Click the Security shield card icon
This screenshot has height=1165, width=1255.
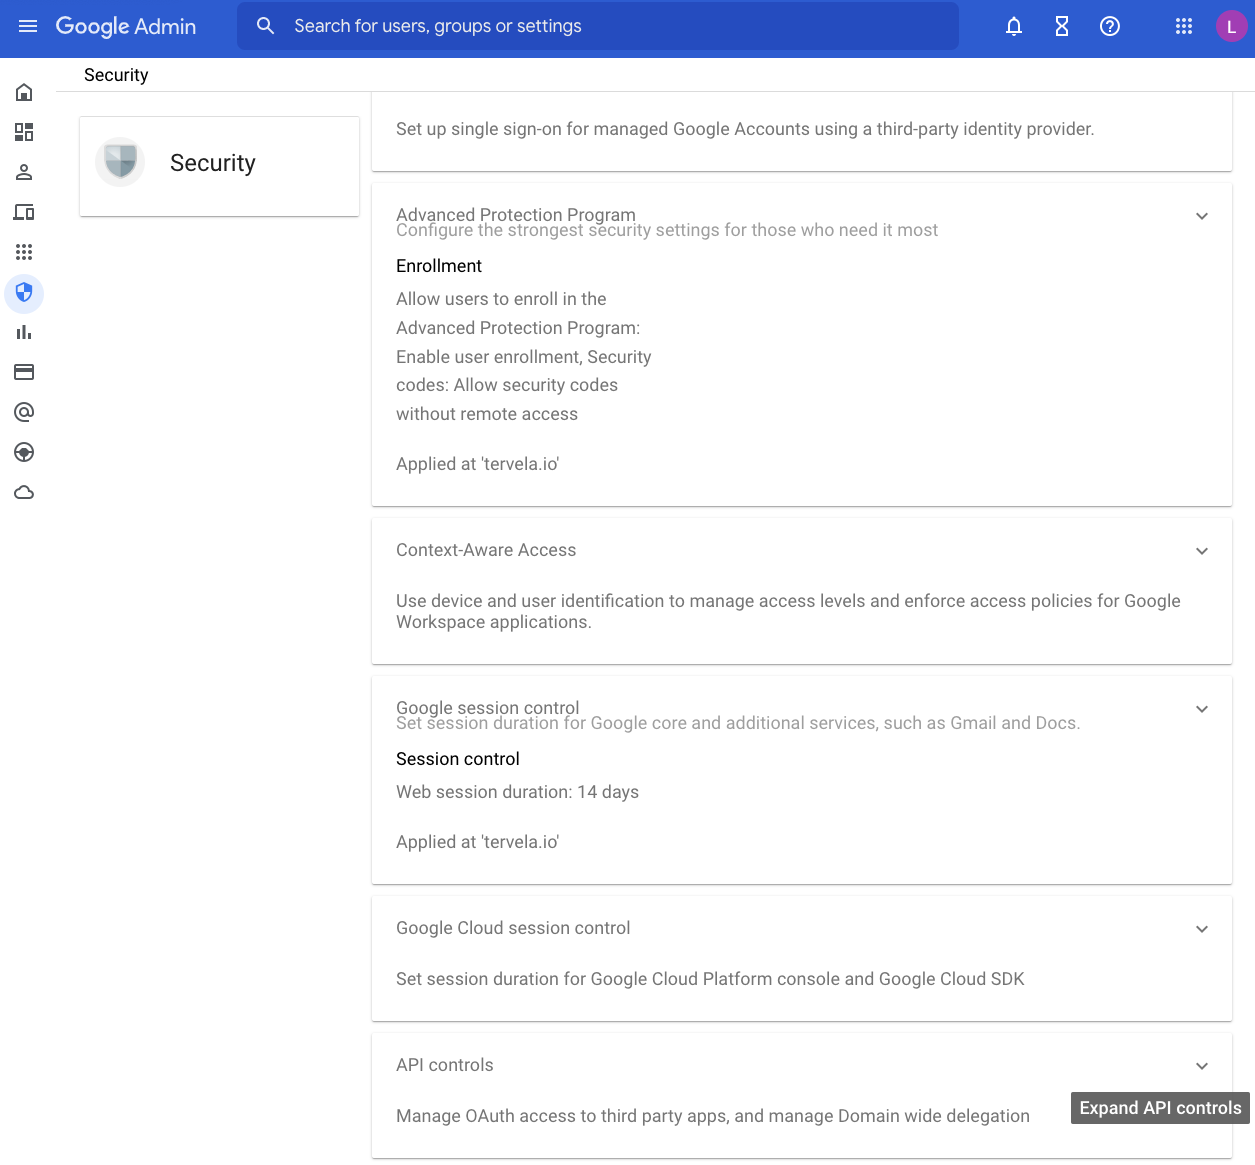[x=120, y=162]
